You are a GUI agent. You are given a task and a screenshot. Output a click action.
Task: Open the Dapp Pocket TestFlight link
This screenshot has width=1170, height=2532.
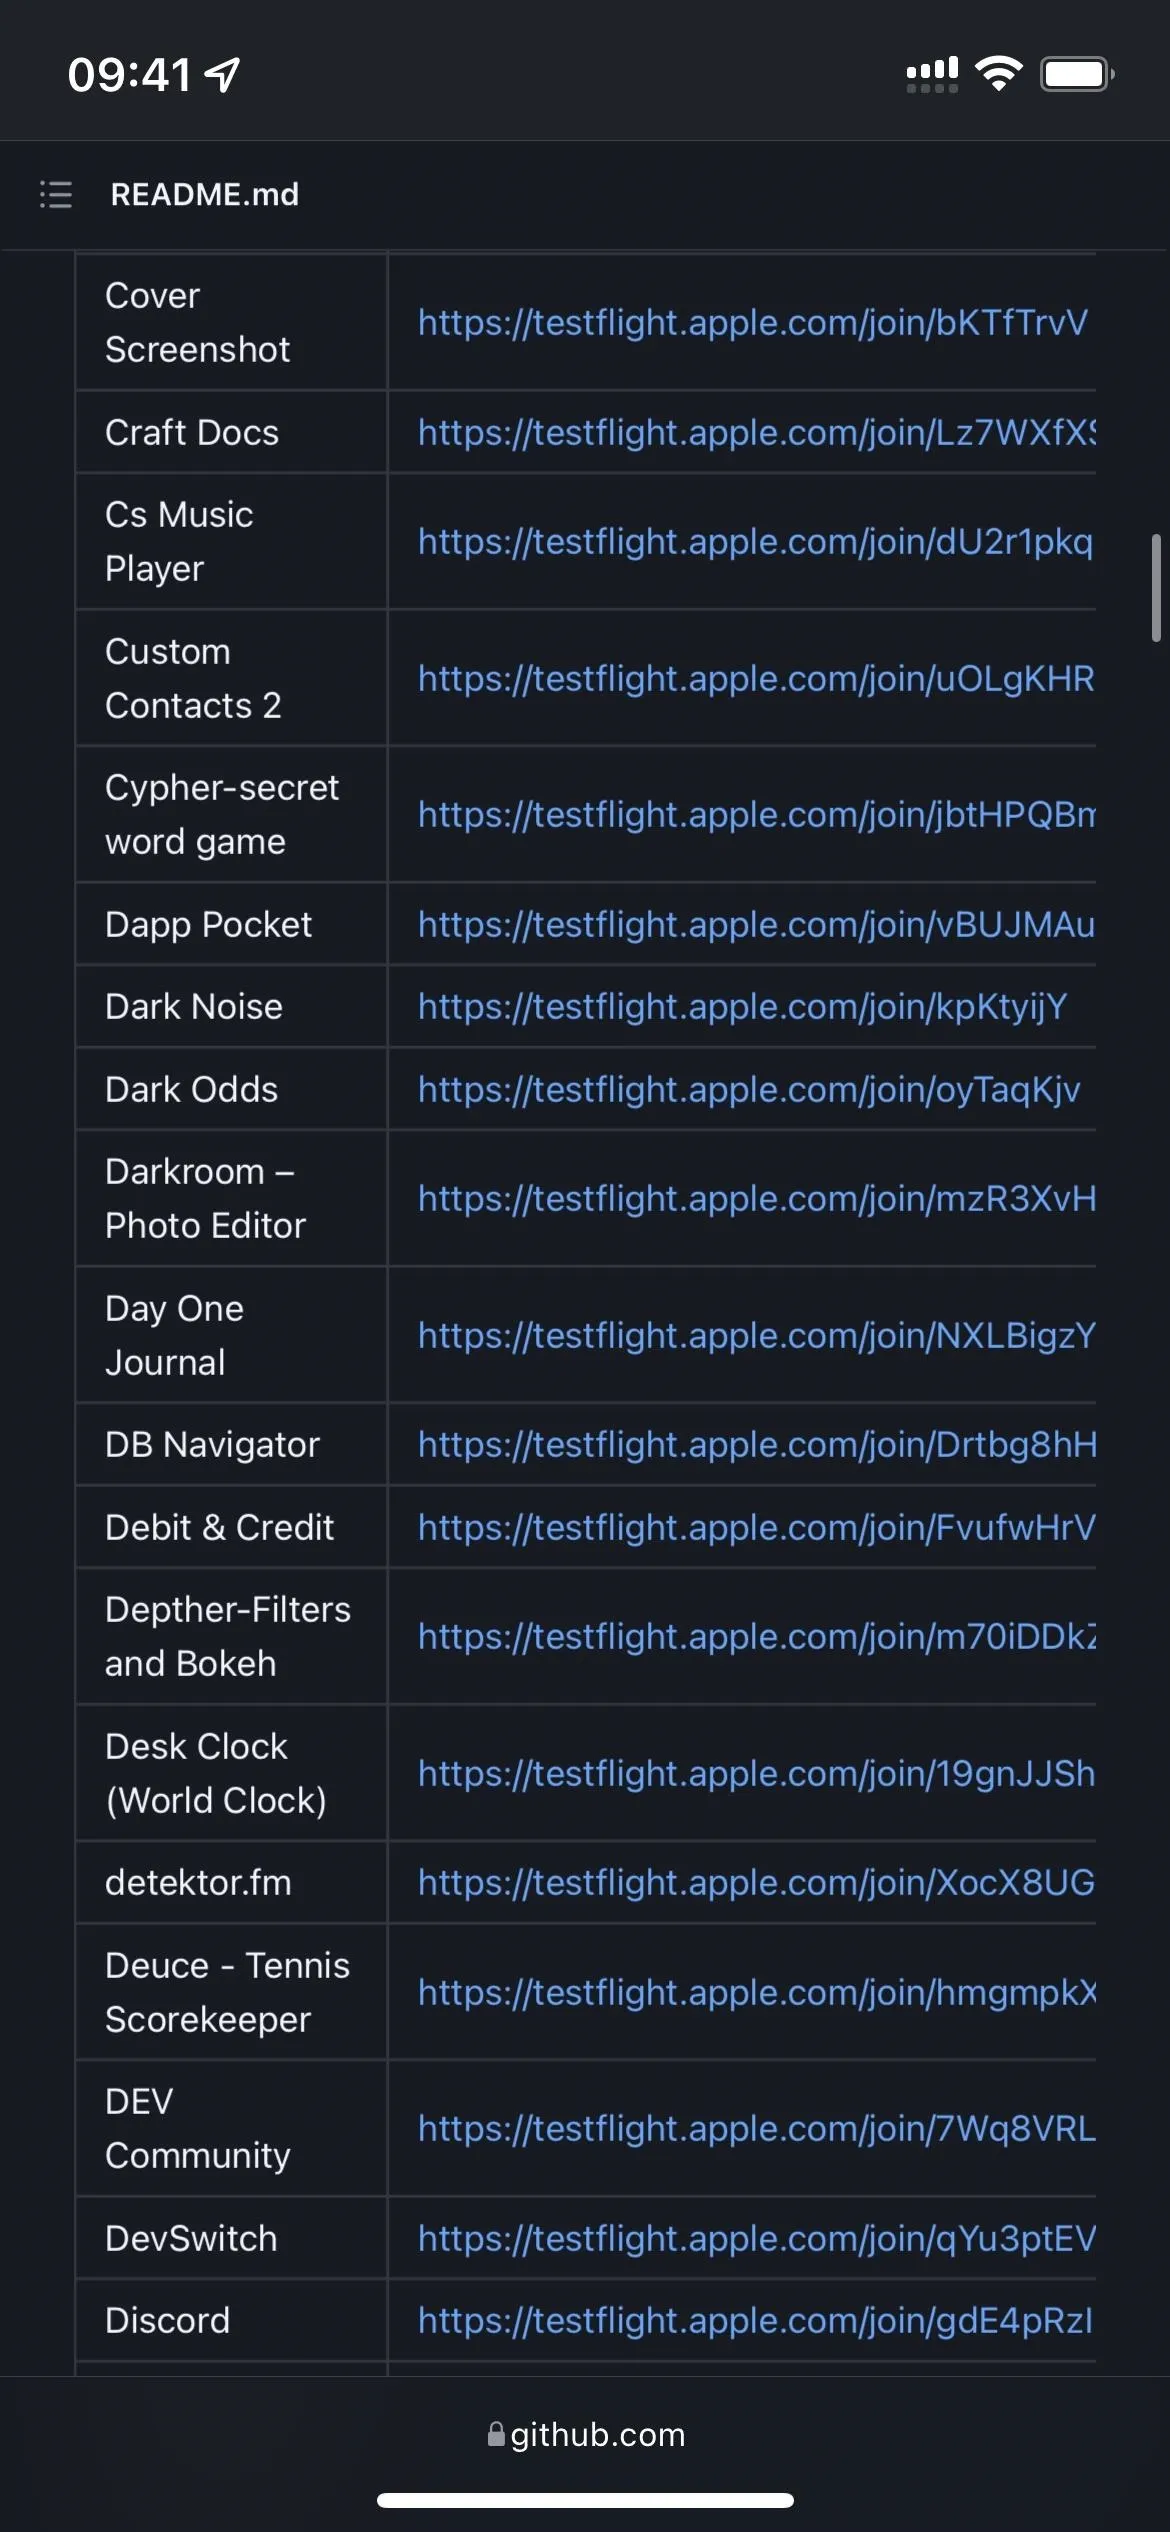(x=757, y=925)
